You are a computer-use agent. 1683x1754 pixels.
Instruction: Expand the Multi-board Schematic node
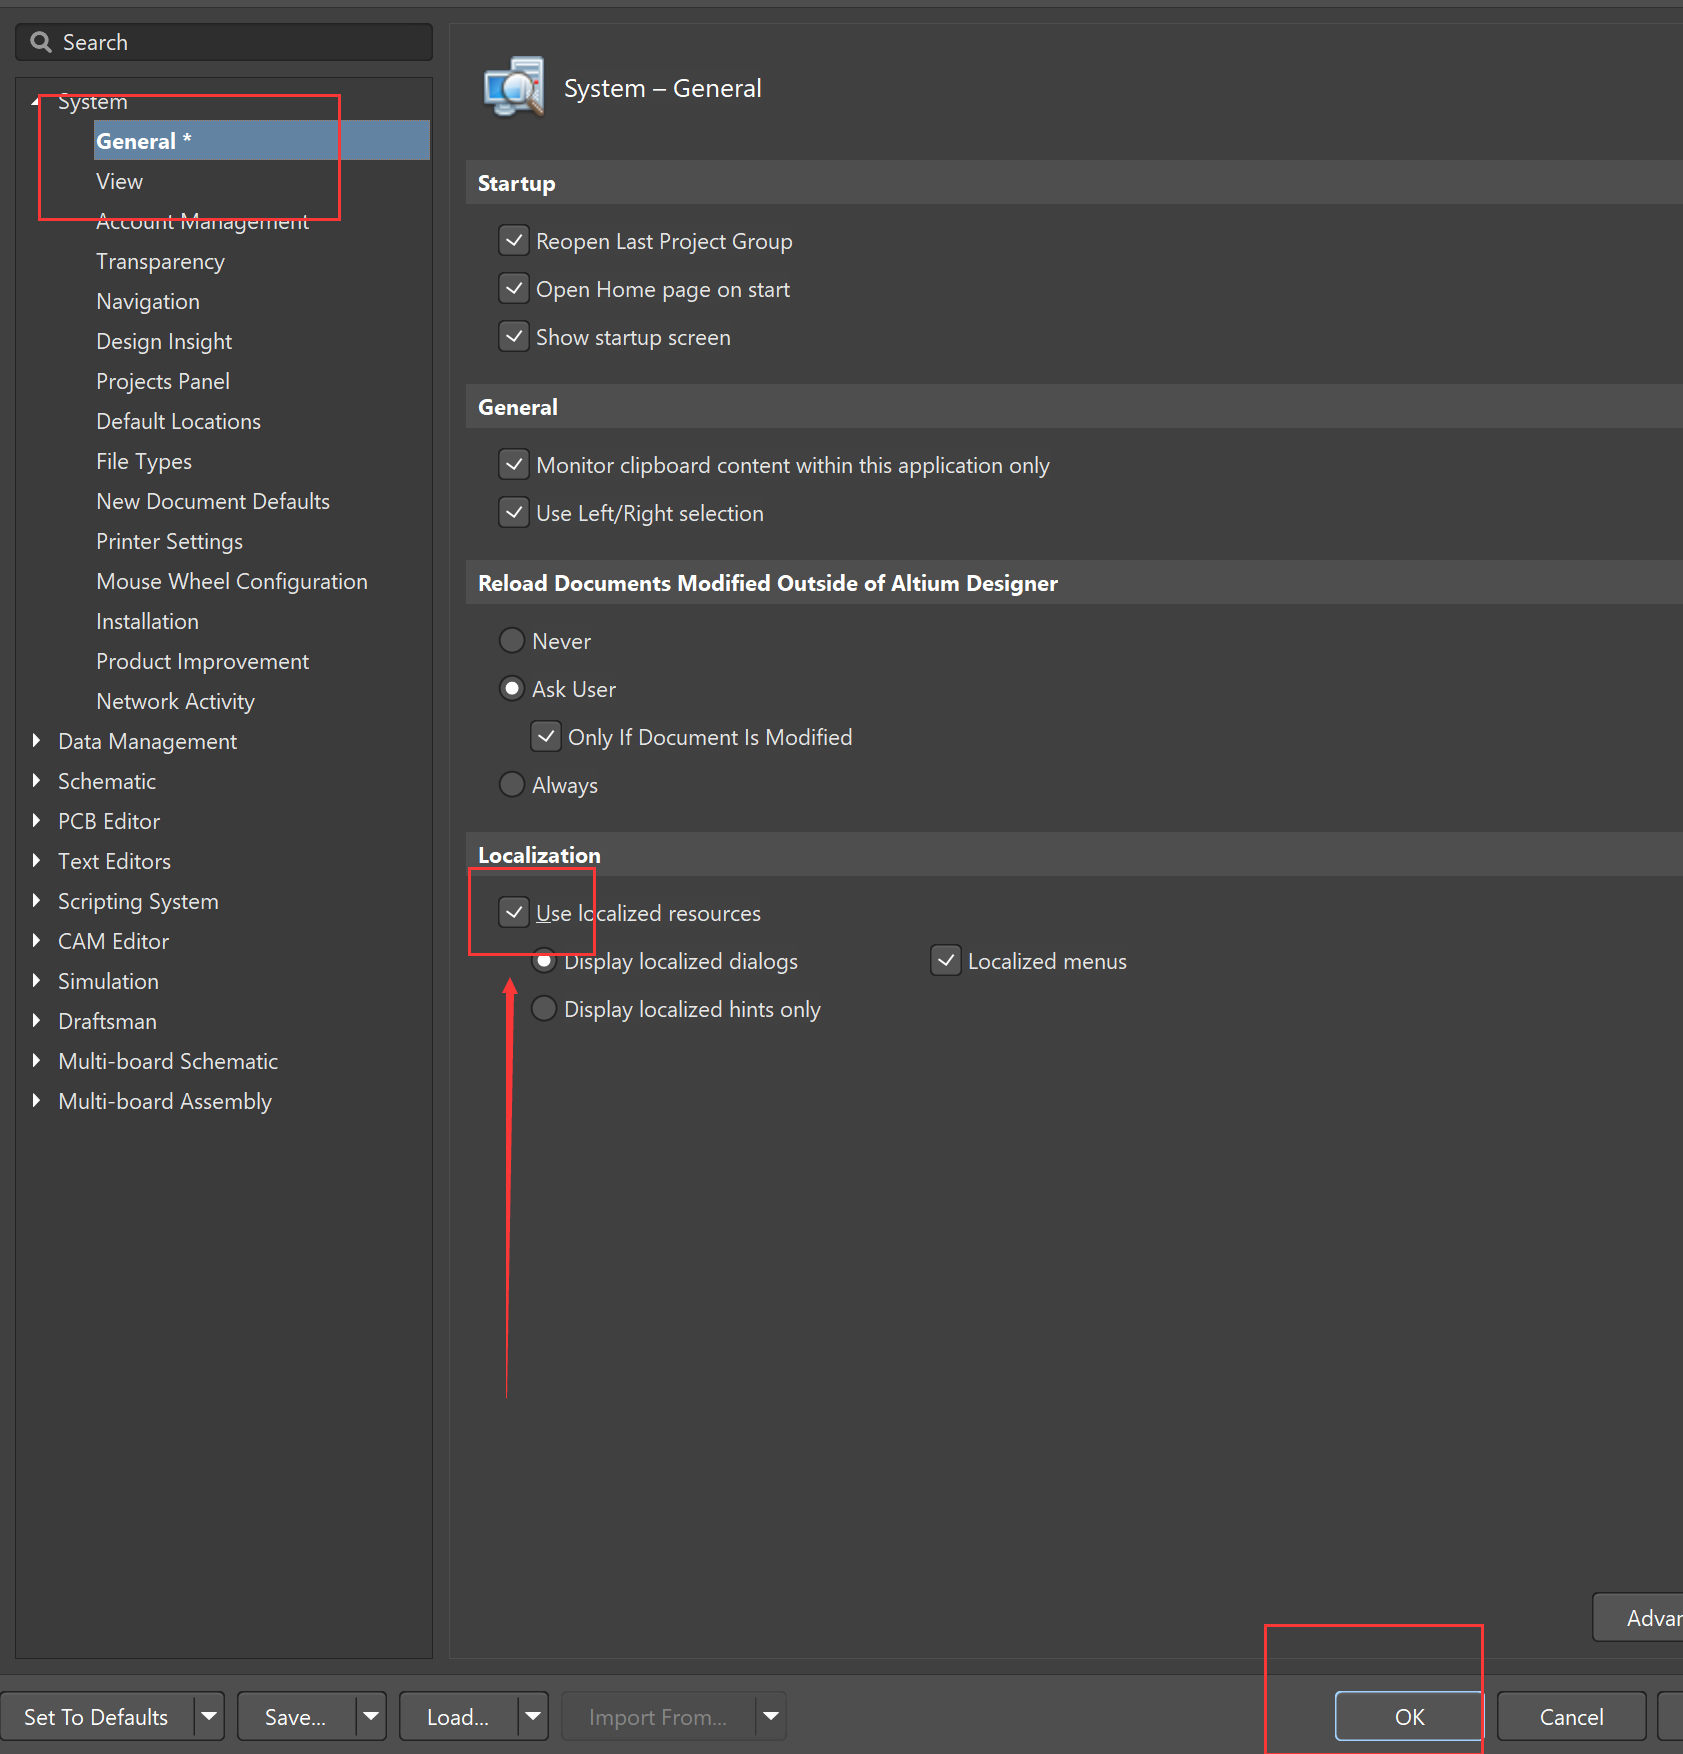pos(36,1061)
